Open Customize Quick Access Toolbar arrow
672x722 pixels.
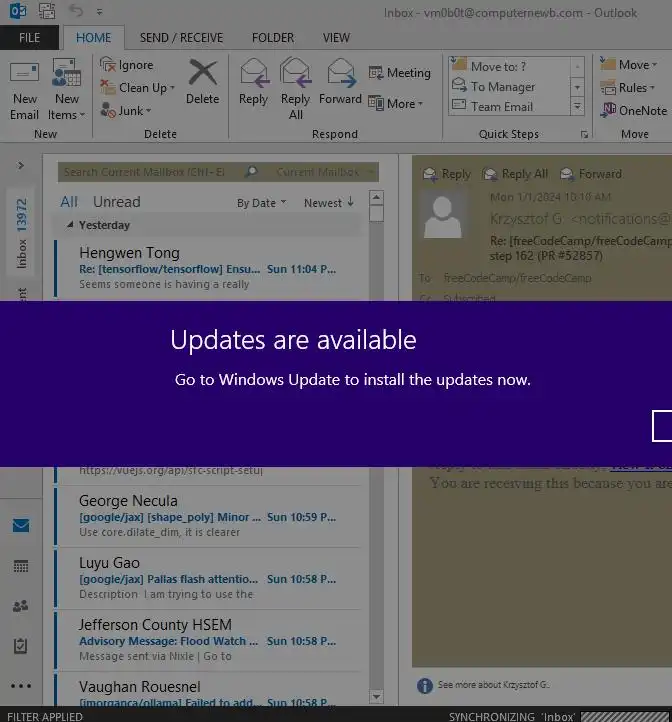pyautogui.click(x=99, y=12)
